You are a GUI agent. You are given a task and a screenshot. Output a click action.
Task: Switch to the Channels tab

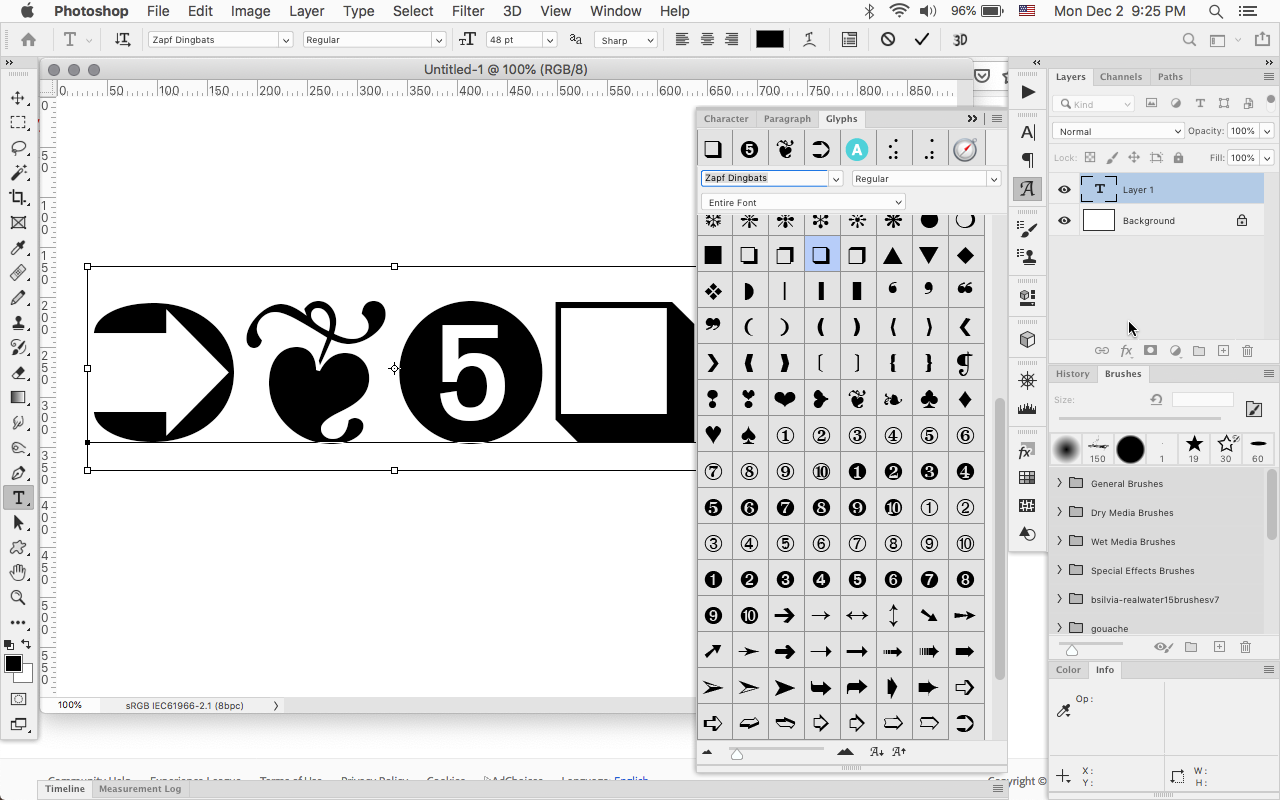point(1121,77)
